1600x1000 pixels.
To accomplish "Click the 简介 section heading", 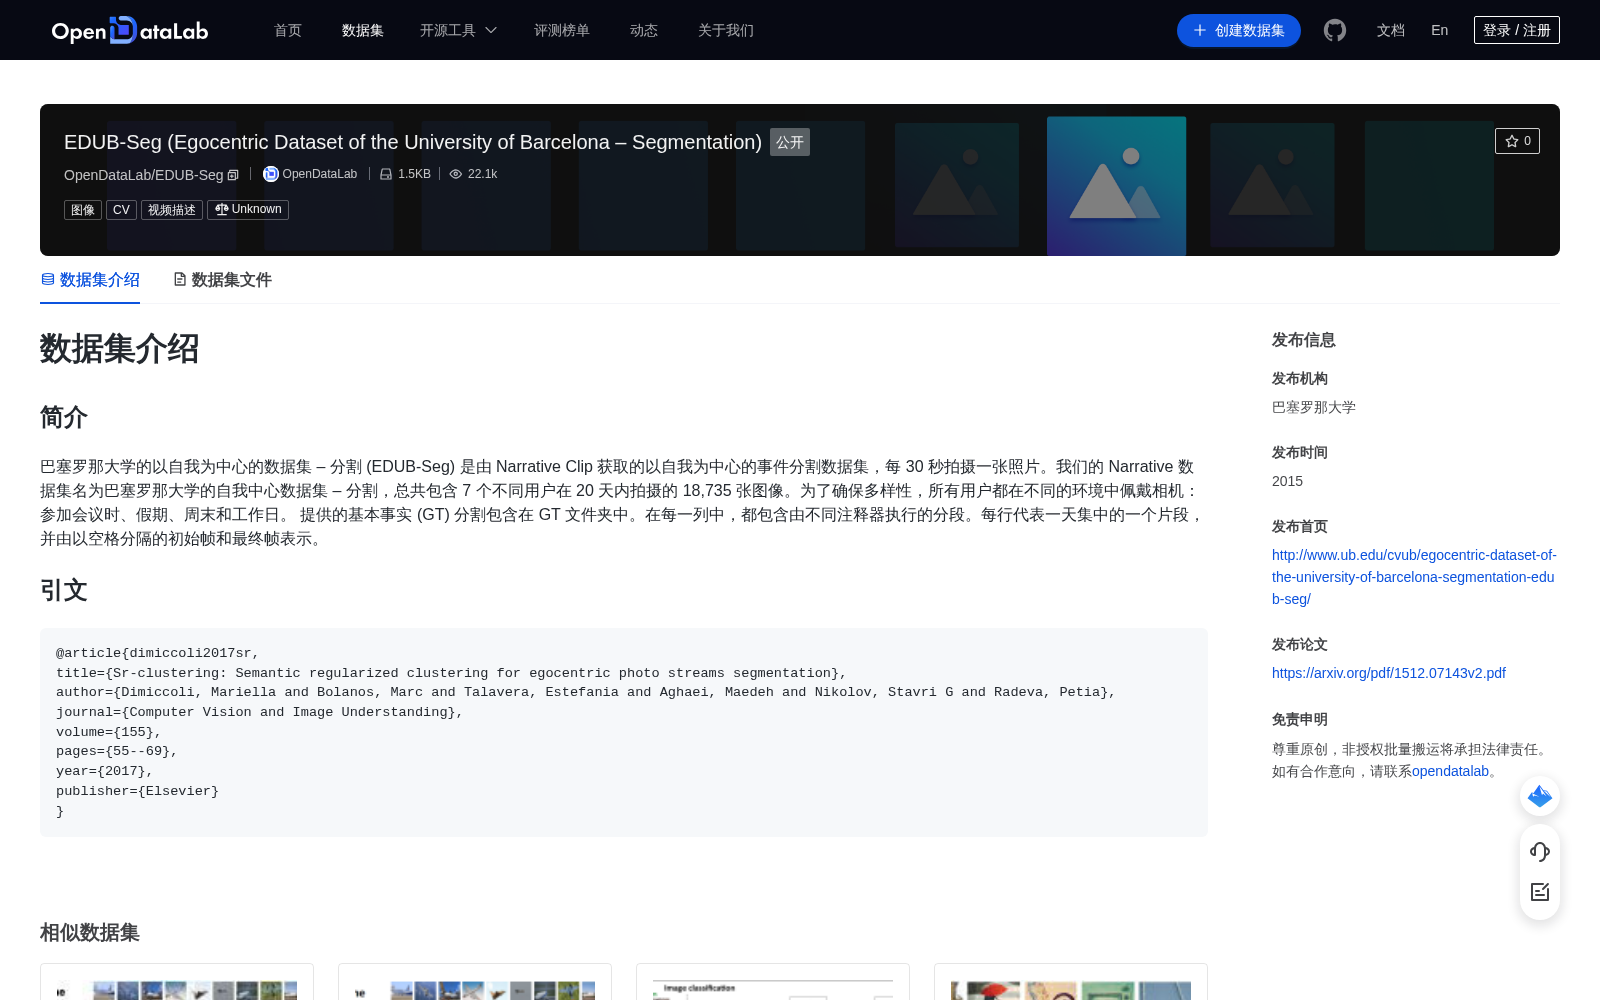I will [64, 417].
